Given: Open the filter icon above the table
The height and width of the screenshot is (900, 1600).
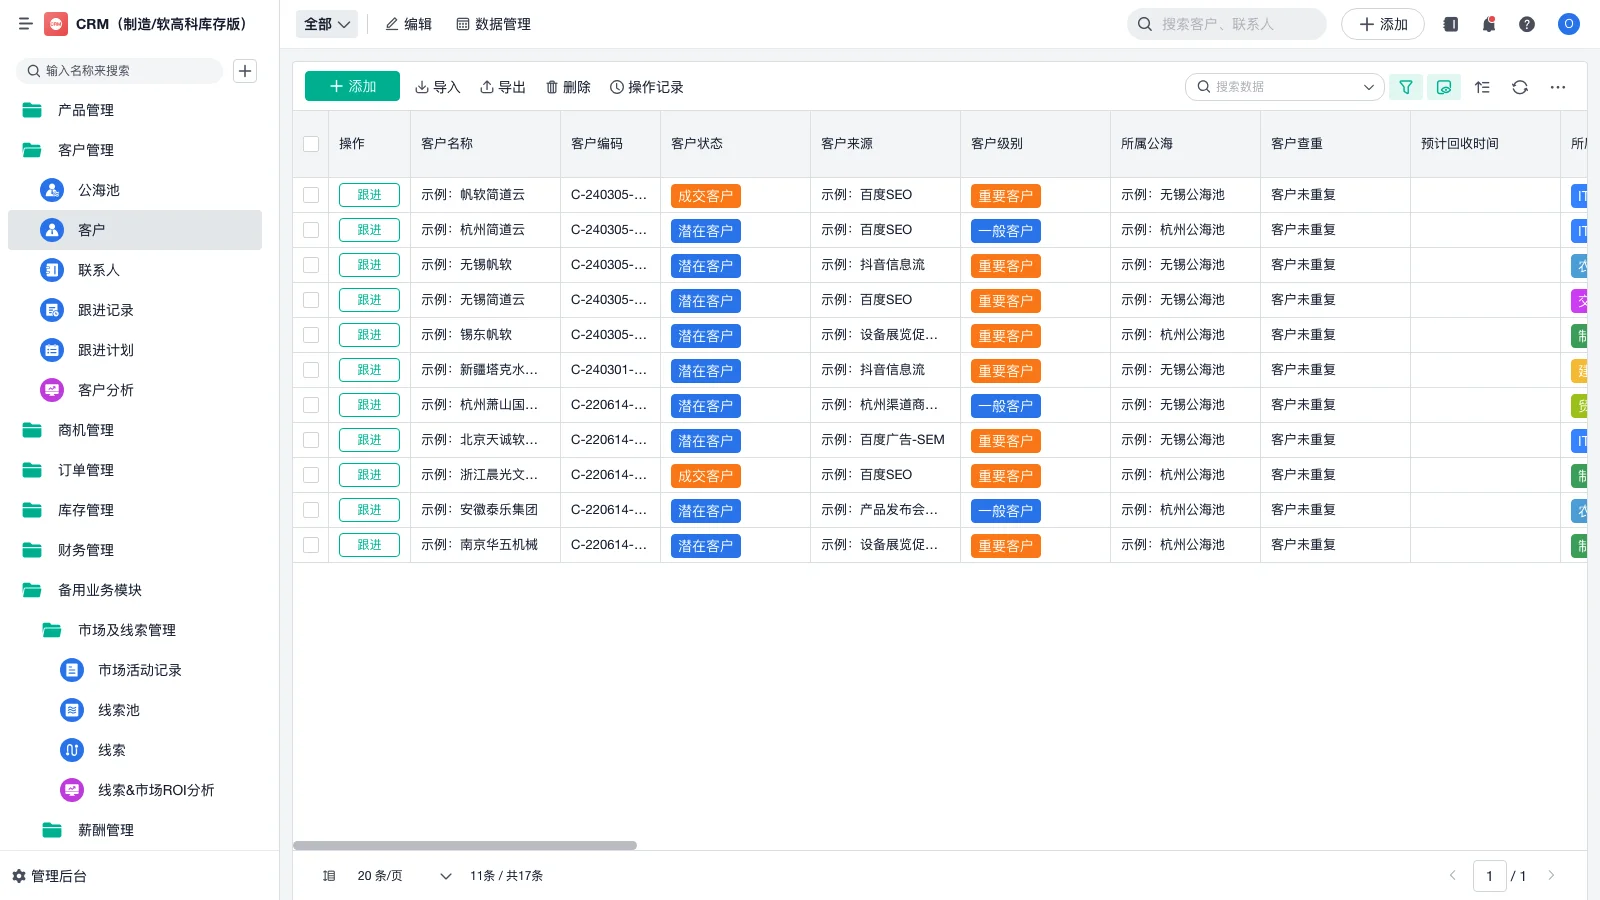Looking at the screenshot, I should click(x=1405, y=87).
